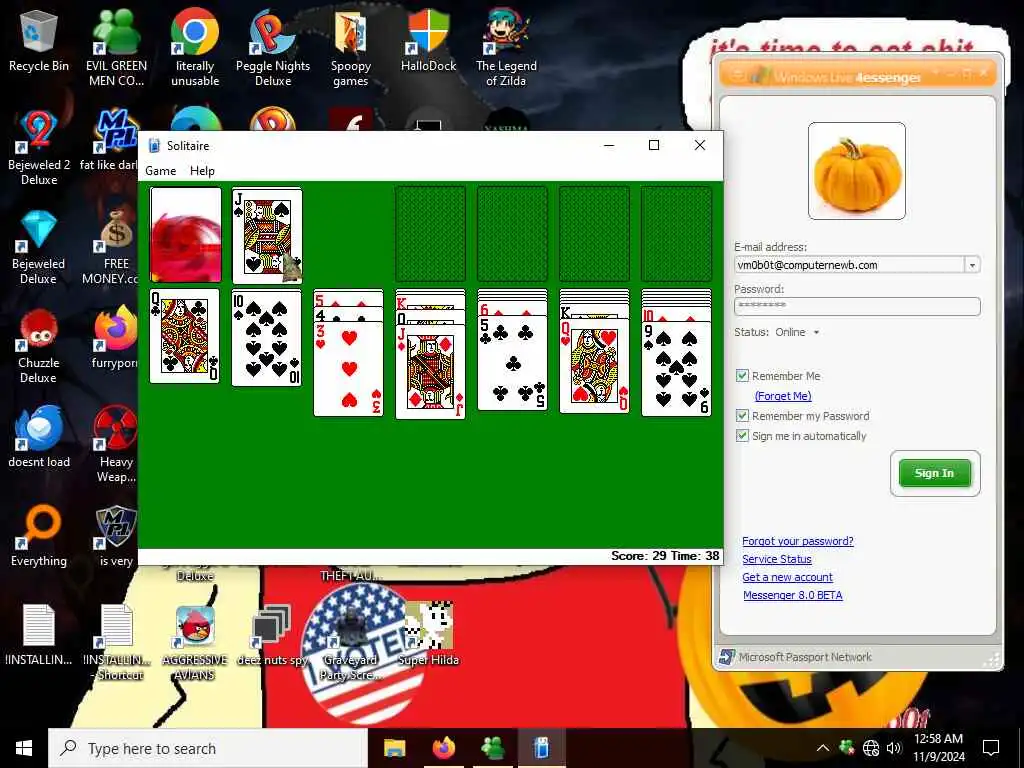Switch to Solitaire taskbar icon

click(x=541, y=748)
